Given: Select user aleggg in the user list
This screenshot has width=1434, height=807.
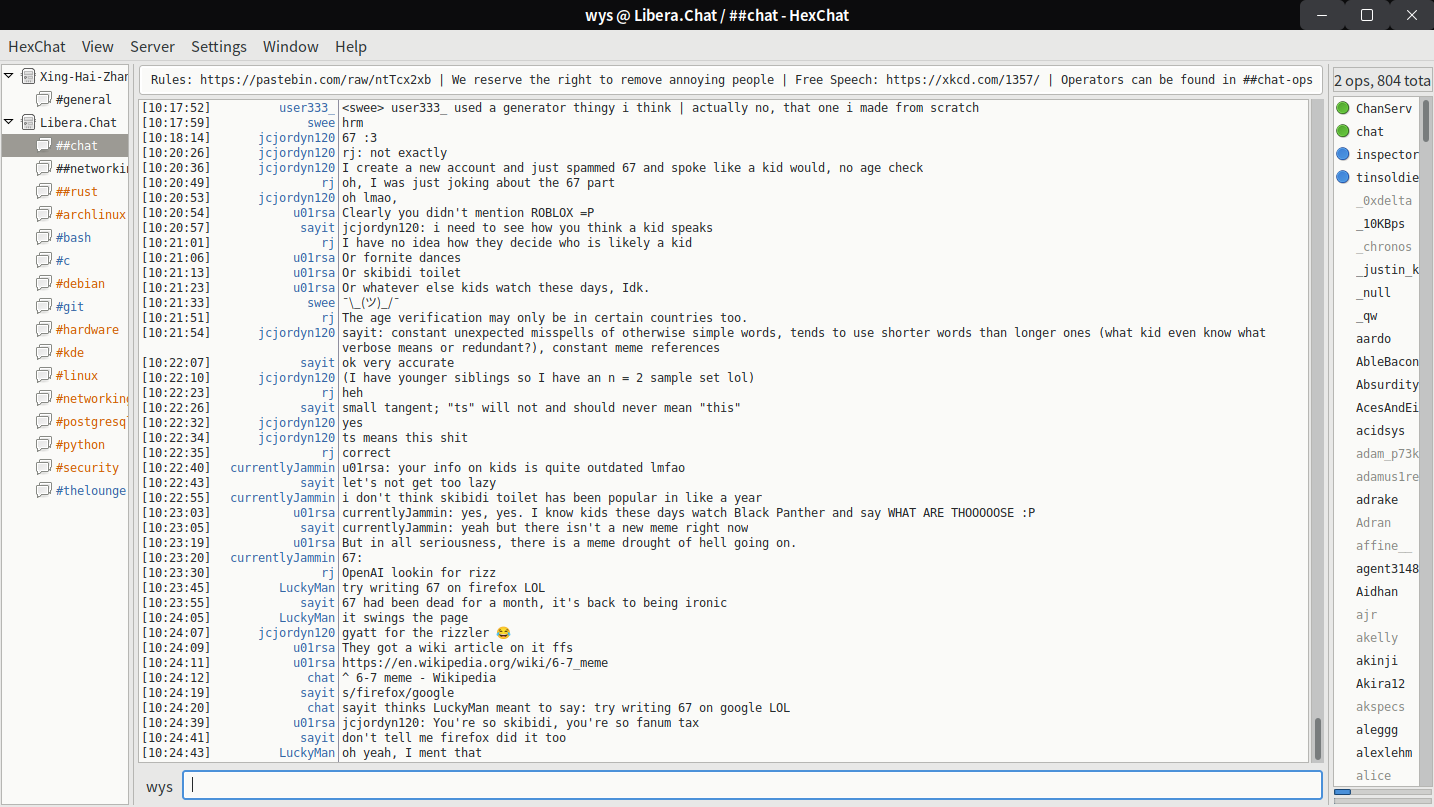Looking at the screenshot, I should 1377,729.
